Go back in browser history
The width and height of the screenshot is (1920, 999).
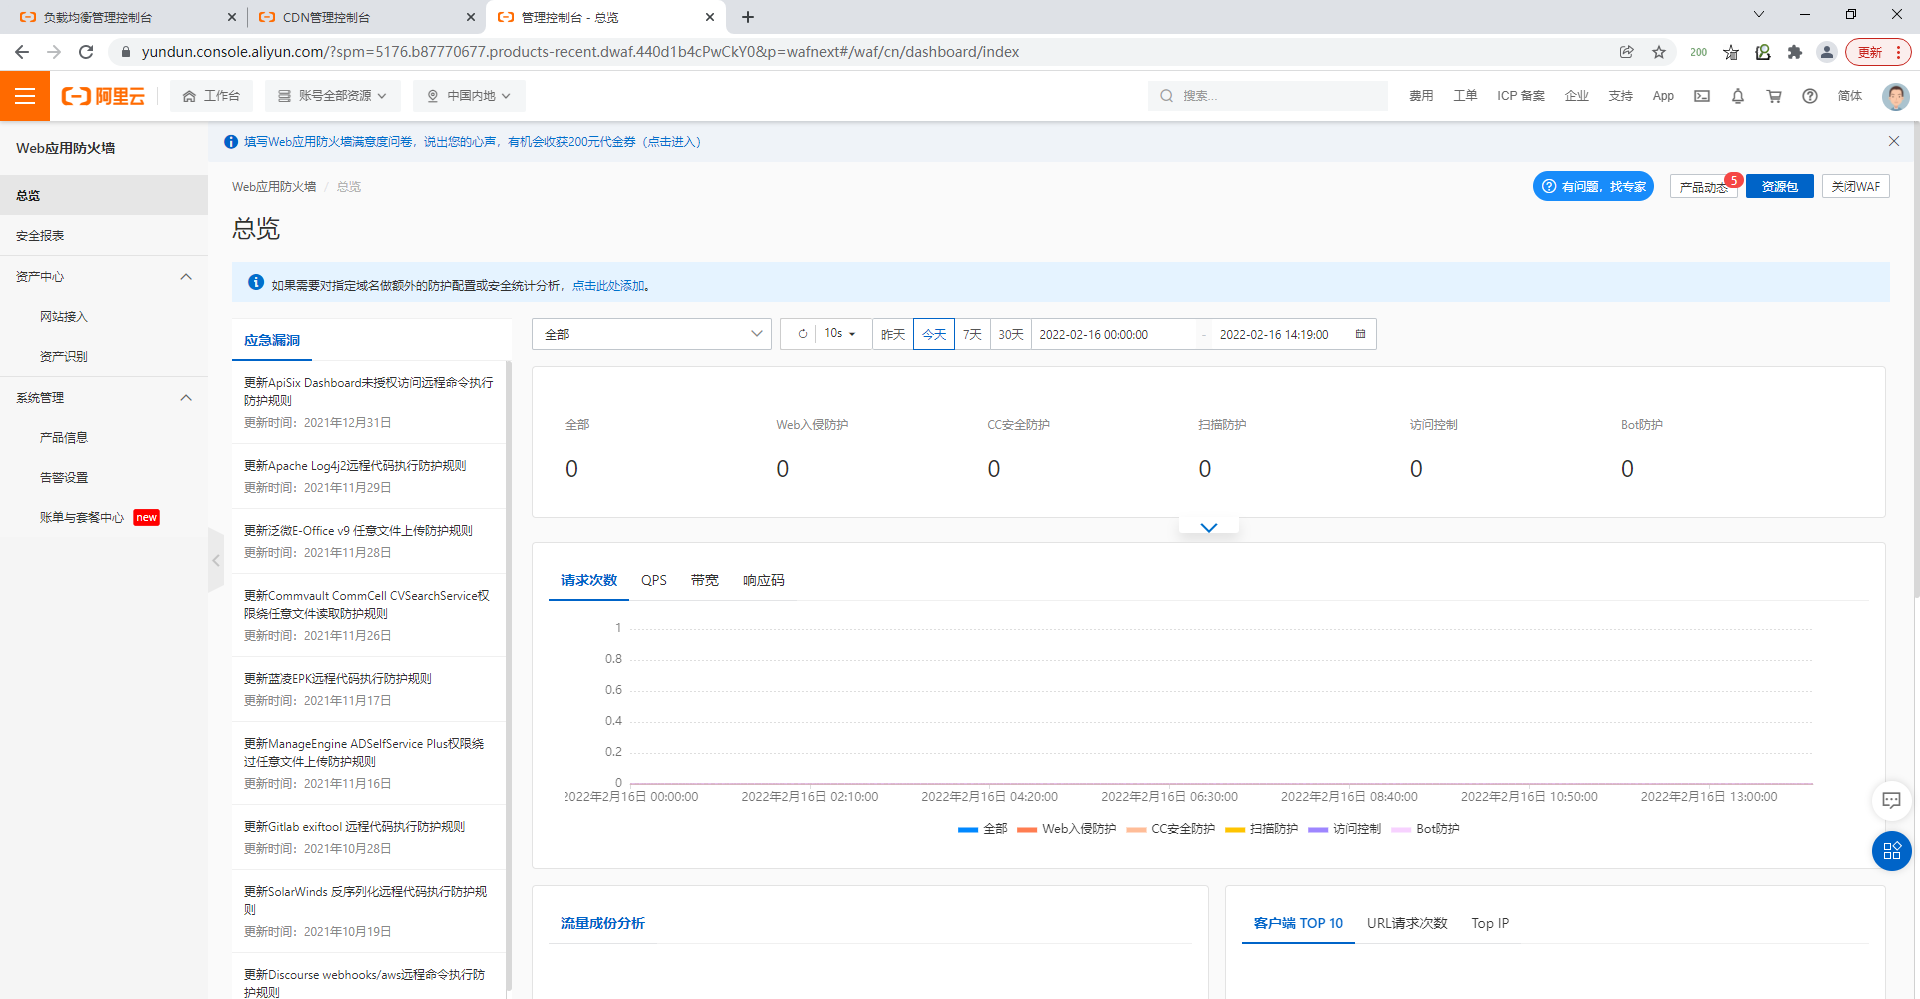pyautogui.click(x=22, y=52)
